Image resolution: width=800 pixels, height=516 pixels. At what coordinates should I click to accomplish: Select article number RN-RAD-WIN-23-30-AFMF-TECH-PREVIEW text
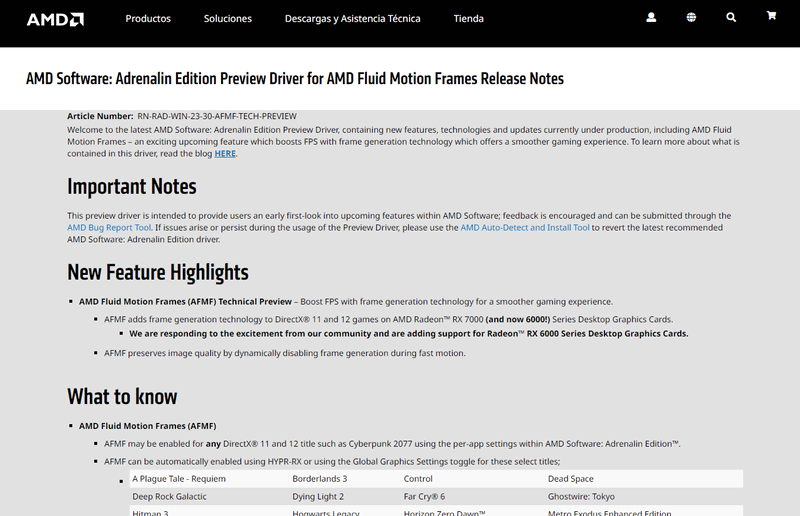coord(217,116)
